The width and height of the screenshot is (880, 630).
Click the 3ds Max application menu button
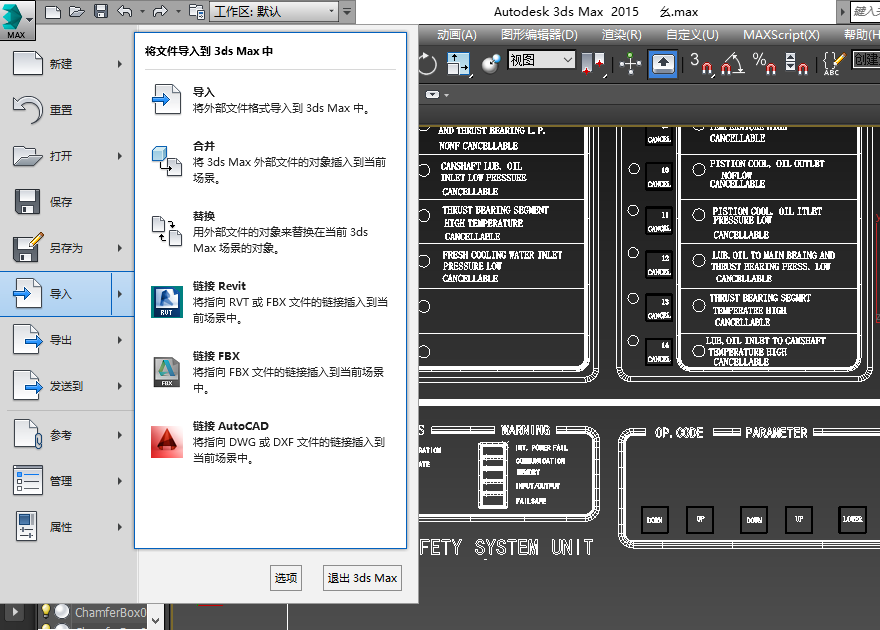(17, 19)
